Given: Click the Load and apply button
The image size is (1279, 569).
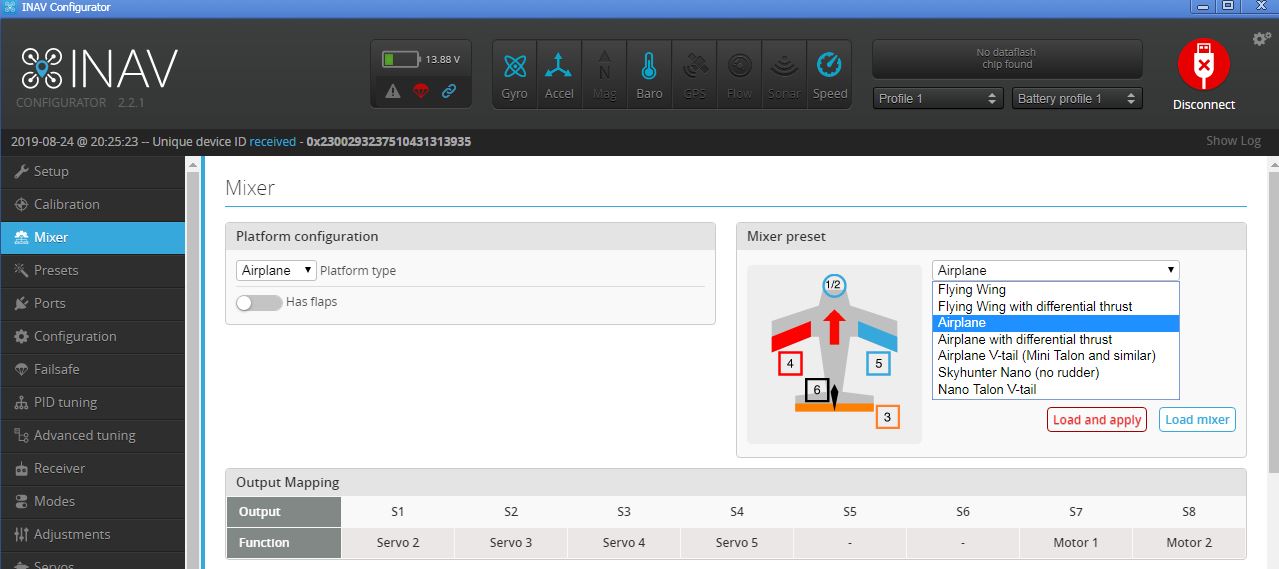Looking at the screenshot, I should click(x=1097, y=420).
